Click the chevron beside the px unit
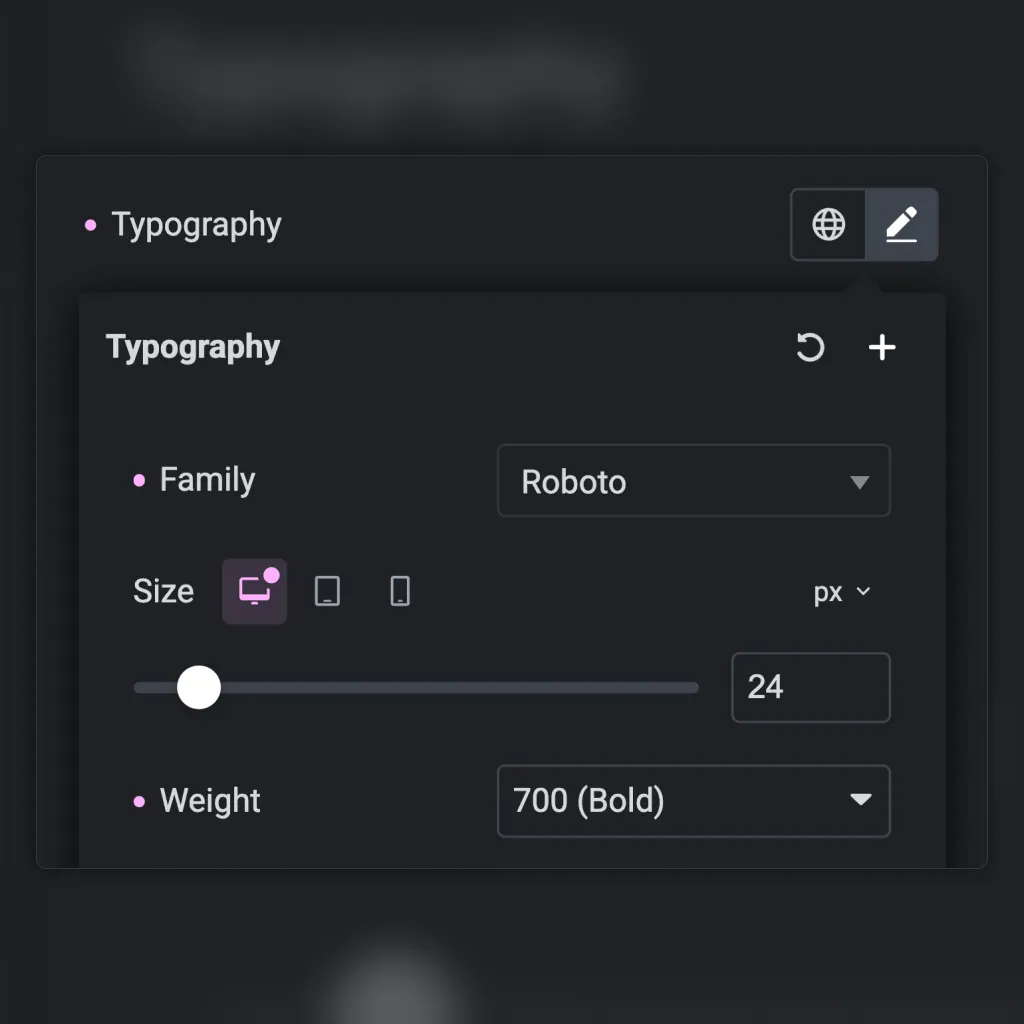This screenshot has height=1024, width=1024. 863,592
